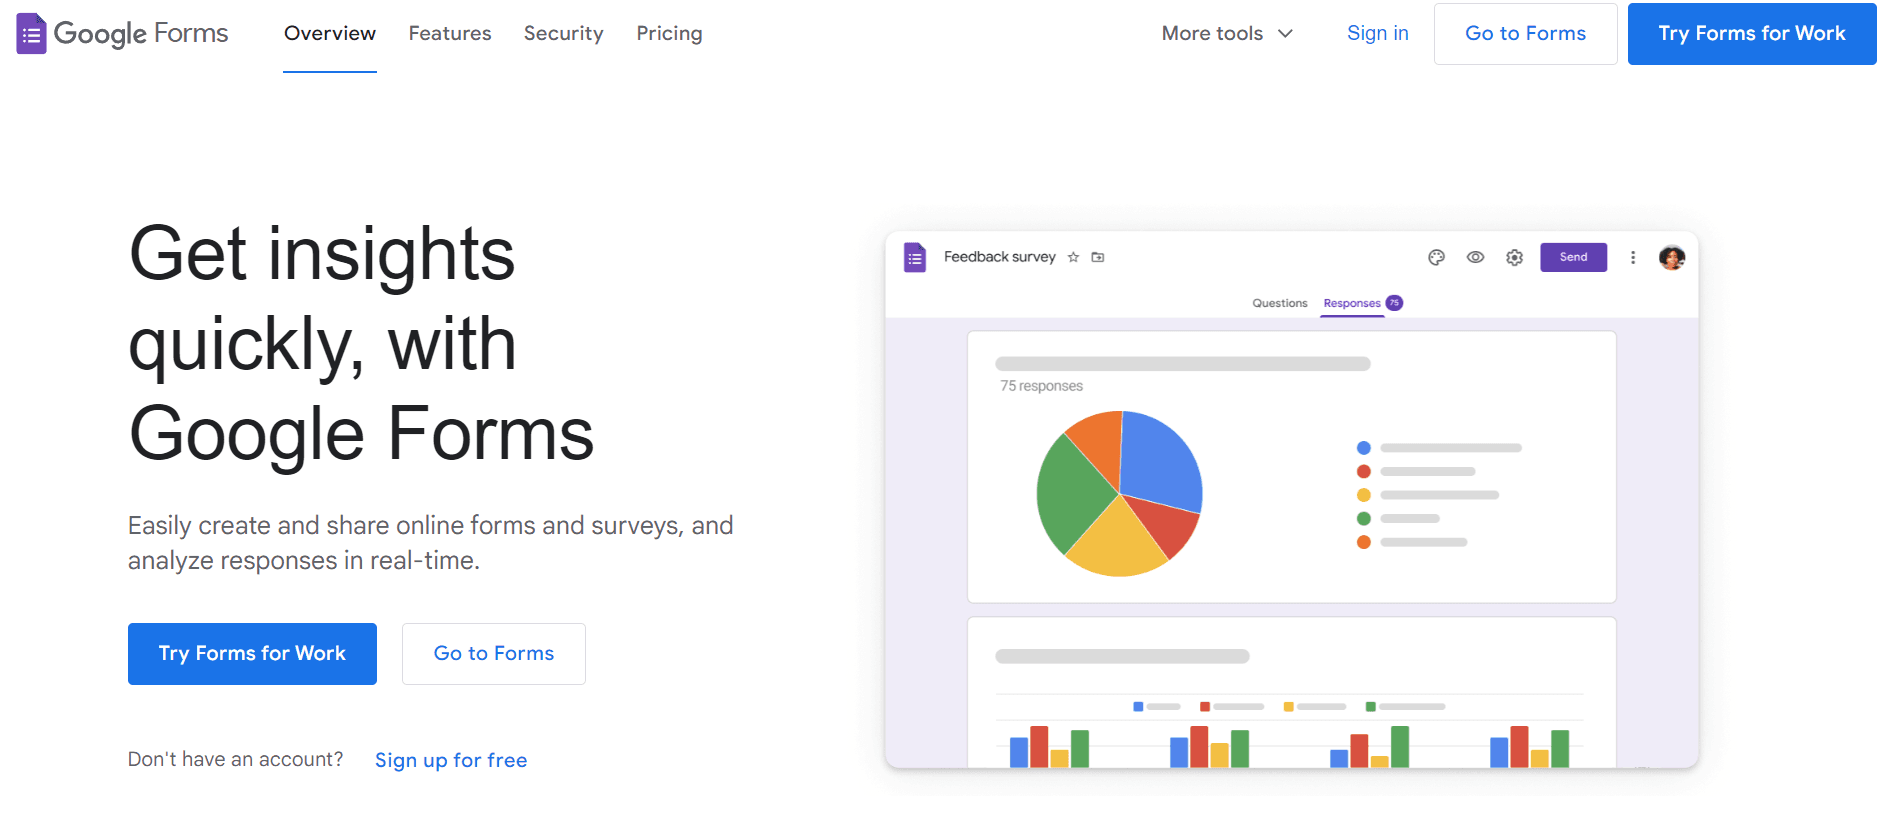Expand the More tools dropdown
This screenshot has height=840, width=1883.
[x=1227, y=33]
